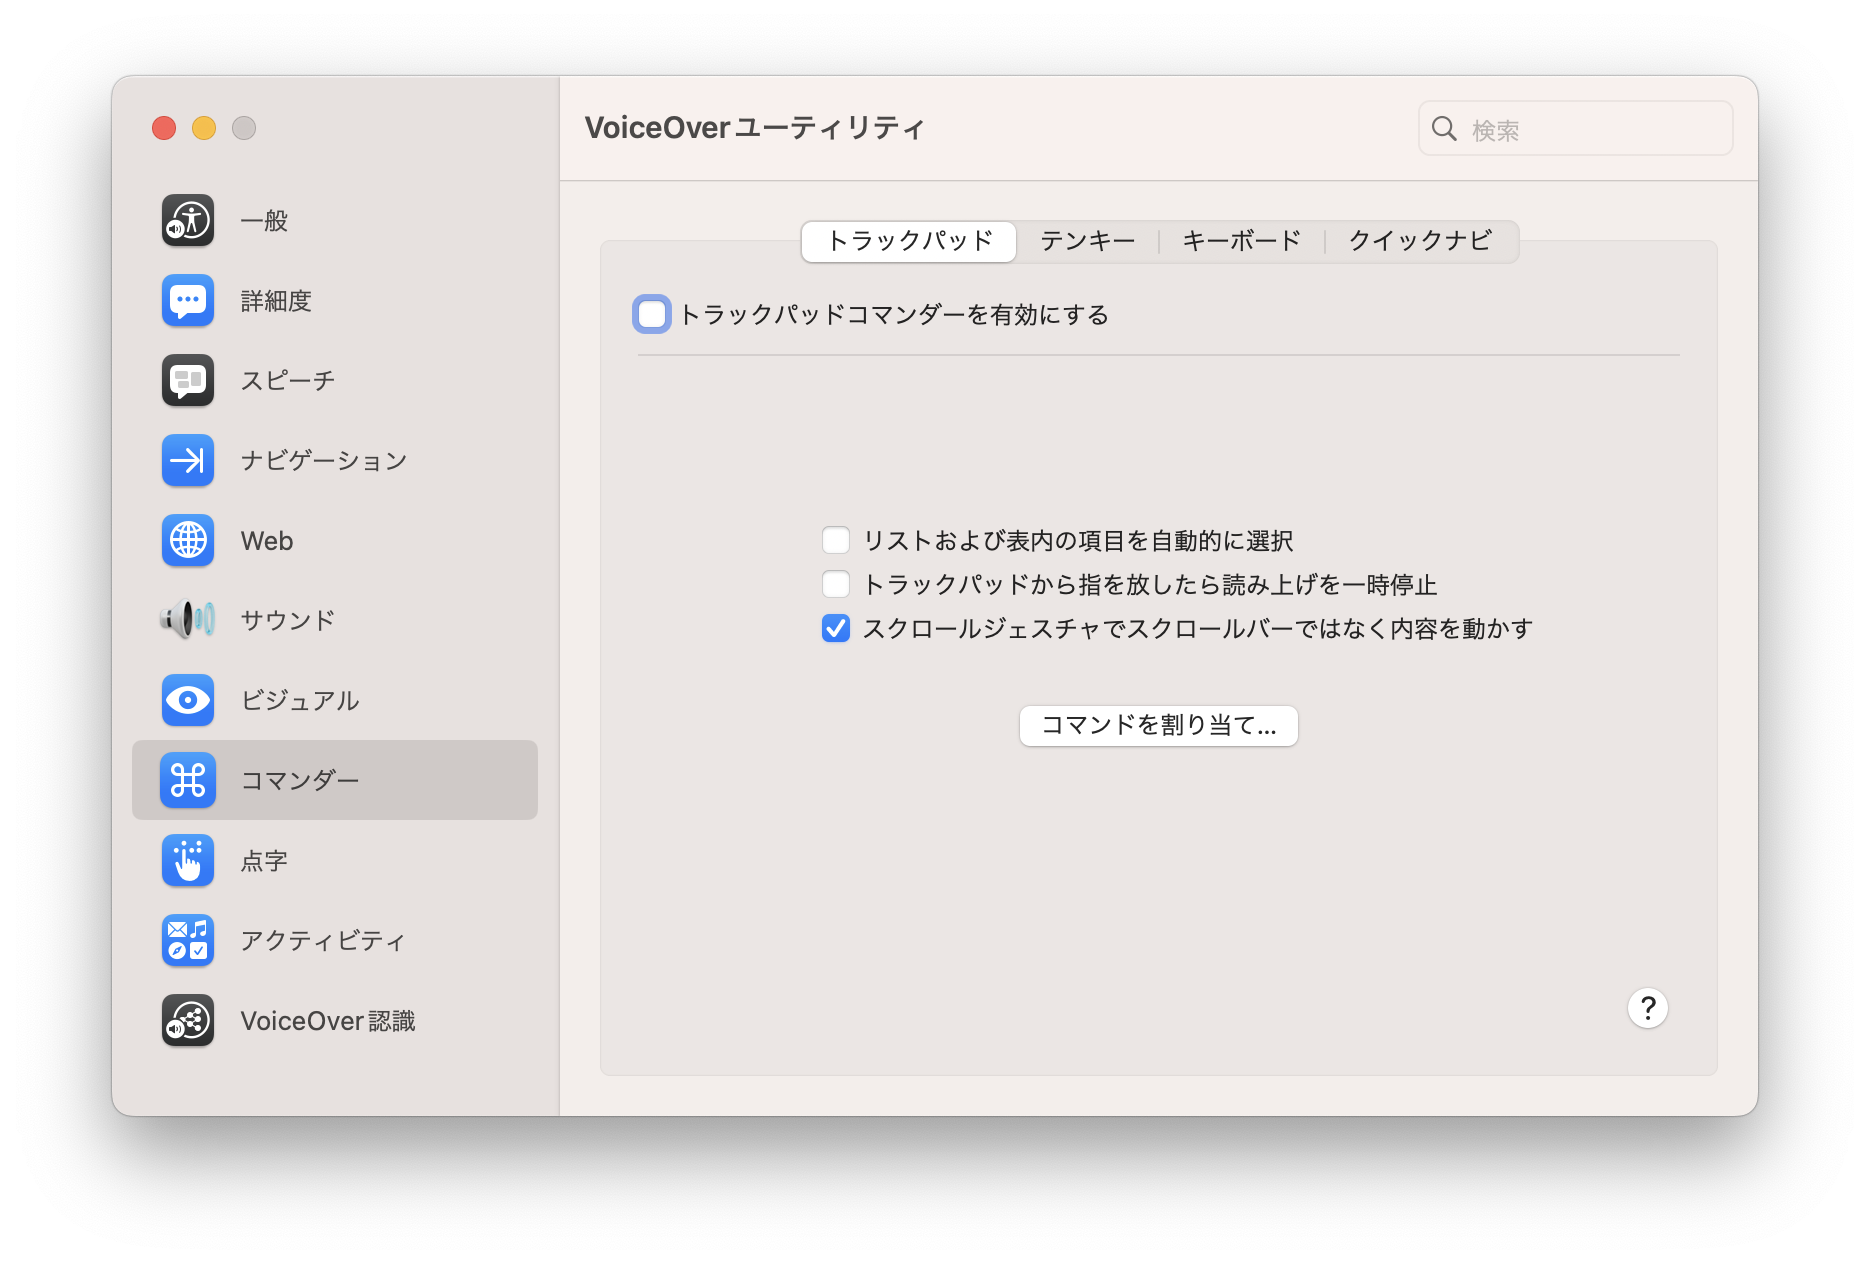
Task: Open the キーボード tab
Action: 1240,241
